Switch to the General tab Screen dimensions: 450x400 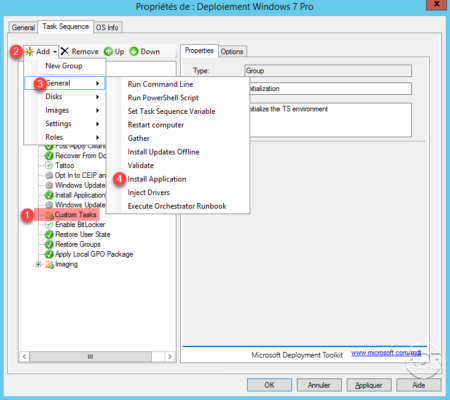(x=23, y=27)
